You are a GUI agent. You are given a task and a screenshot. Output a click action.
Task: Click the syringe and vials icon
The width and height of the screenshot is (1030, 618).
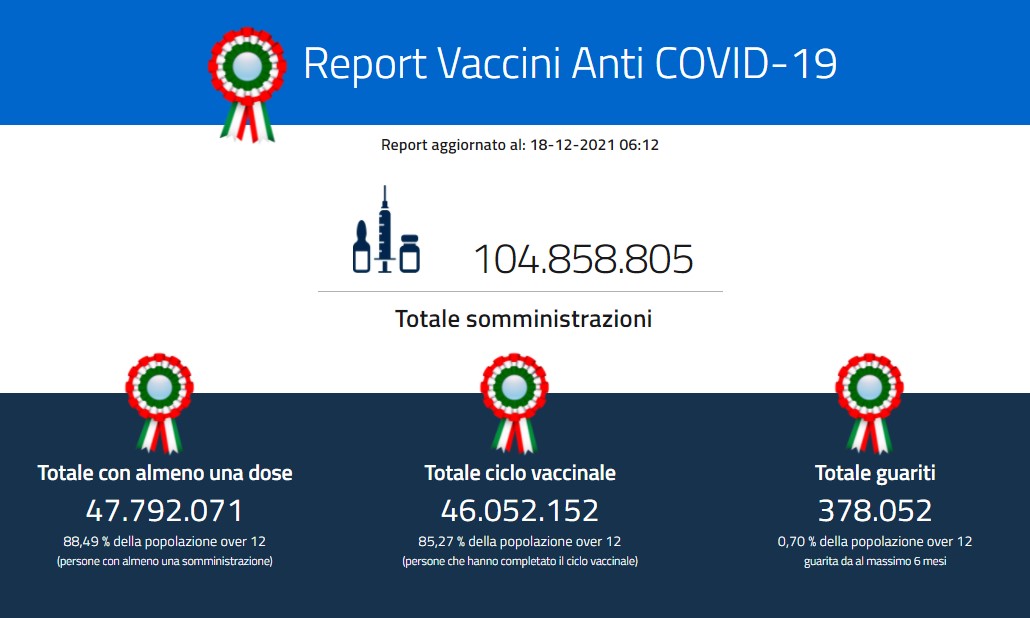[386, 233]
